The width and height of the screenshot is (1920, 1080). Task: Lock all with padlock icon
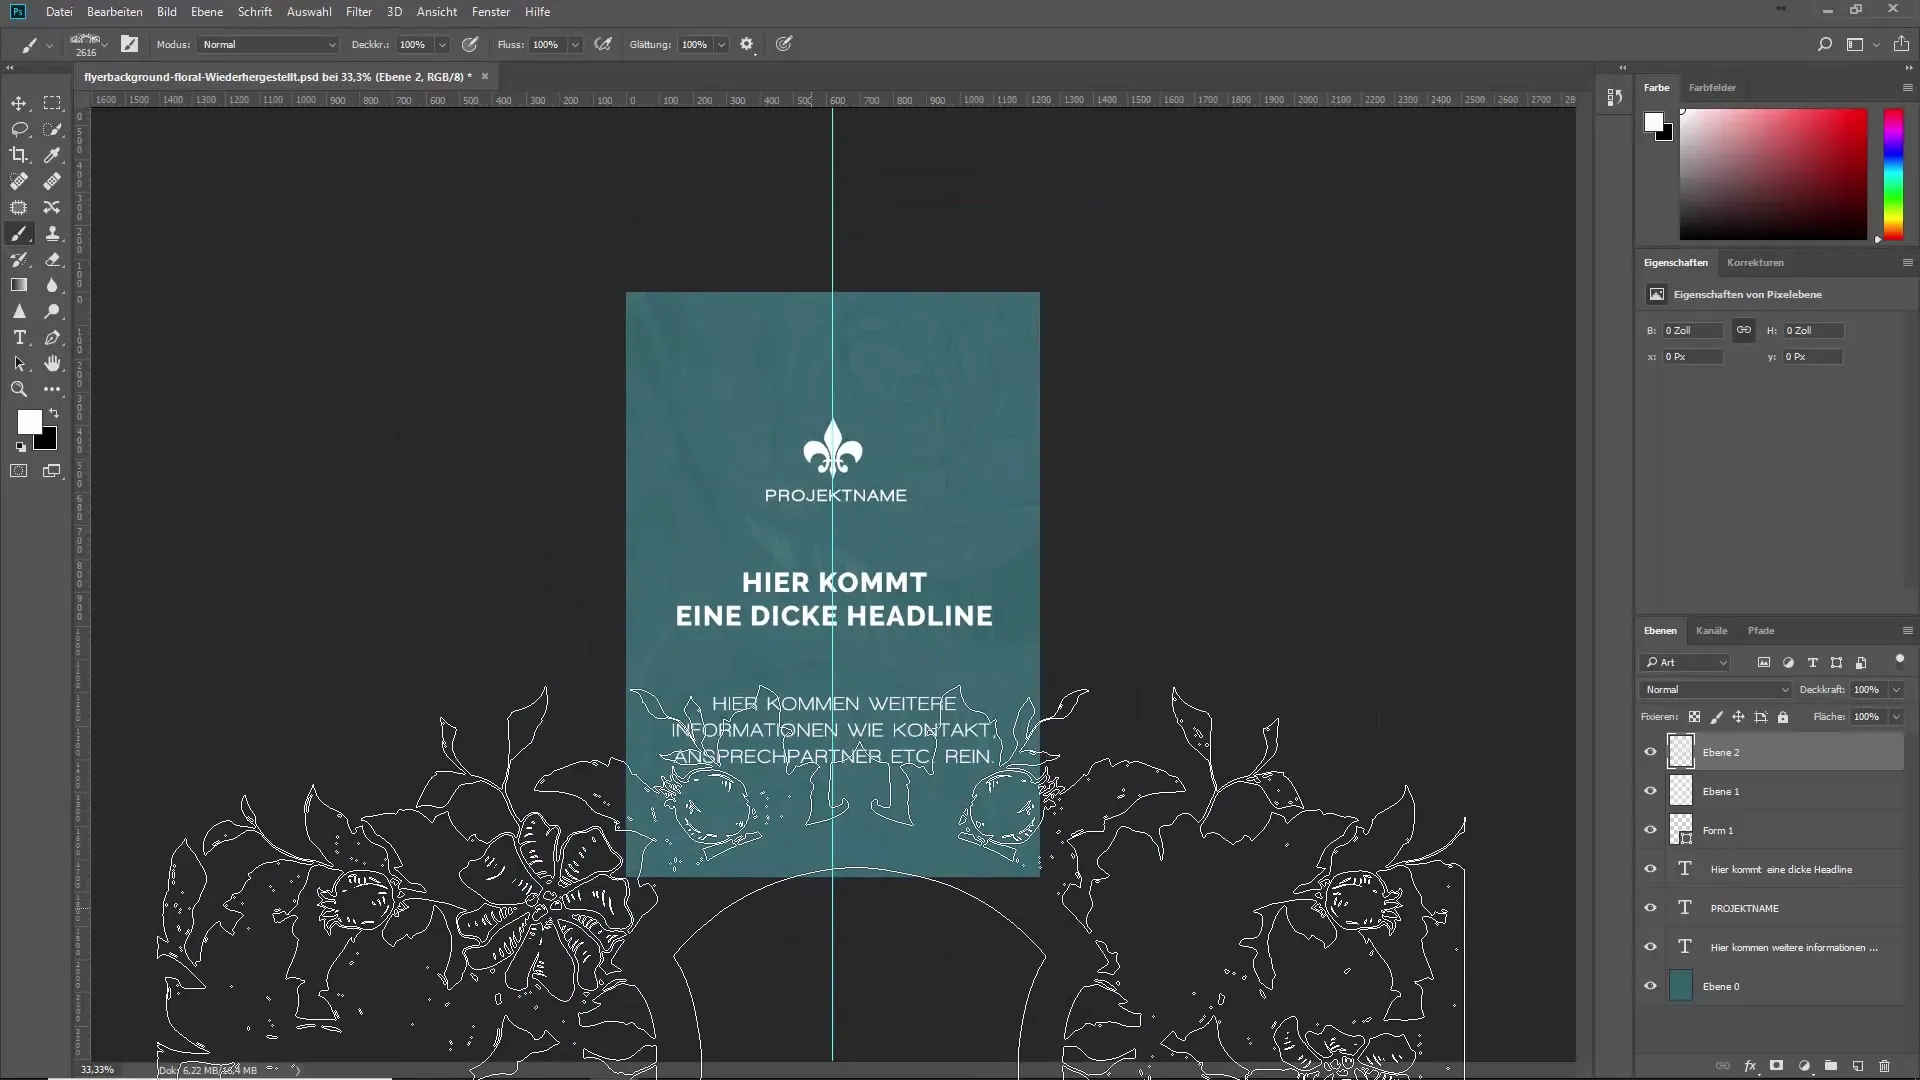[1783, 717]
